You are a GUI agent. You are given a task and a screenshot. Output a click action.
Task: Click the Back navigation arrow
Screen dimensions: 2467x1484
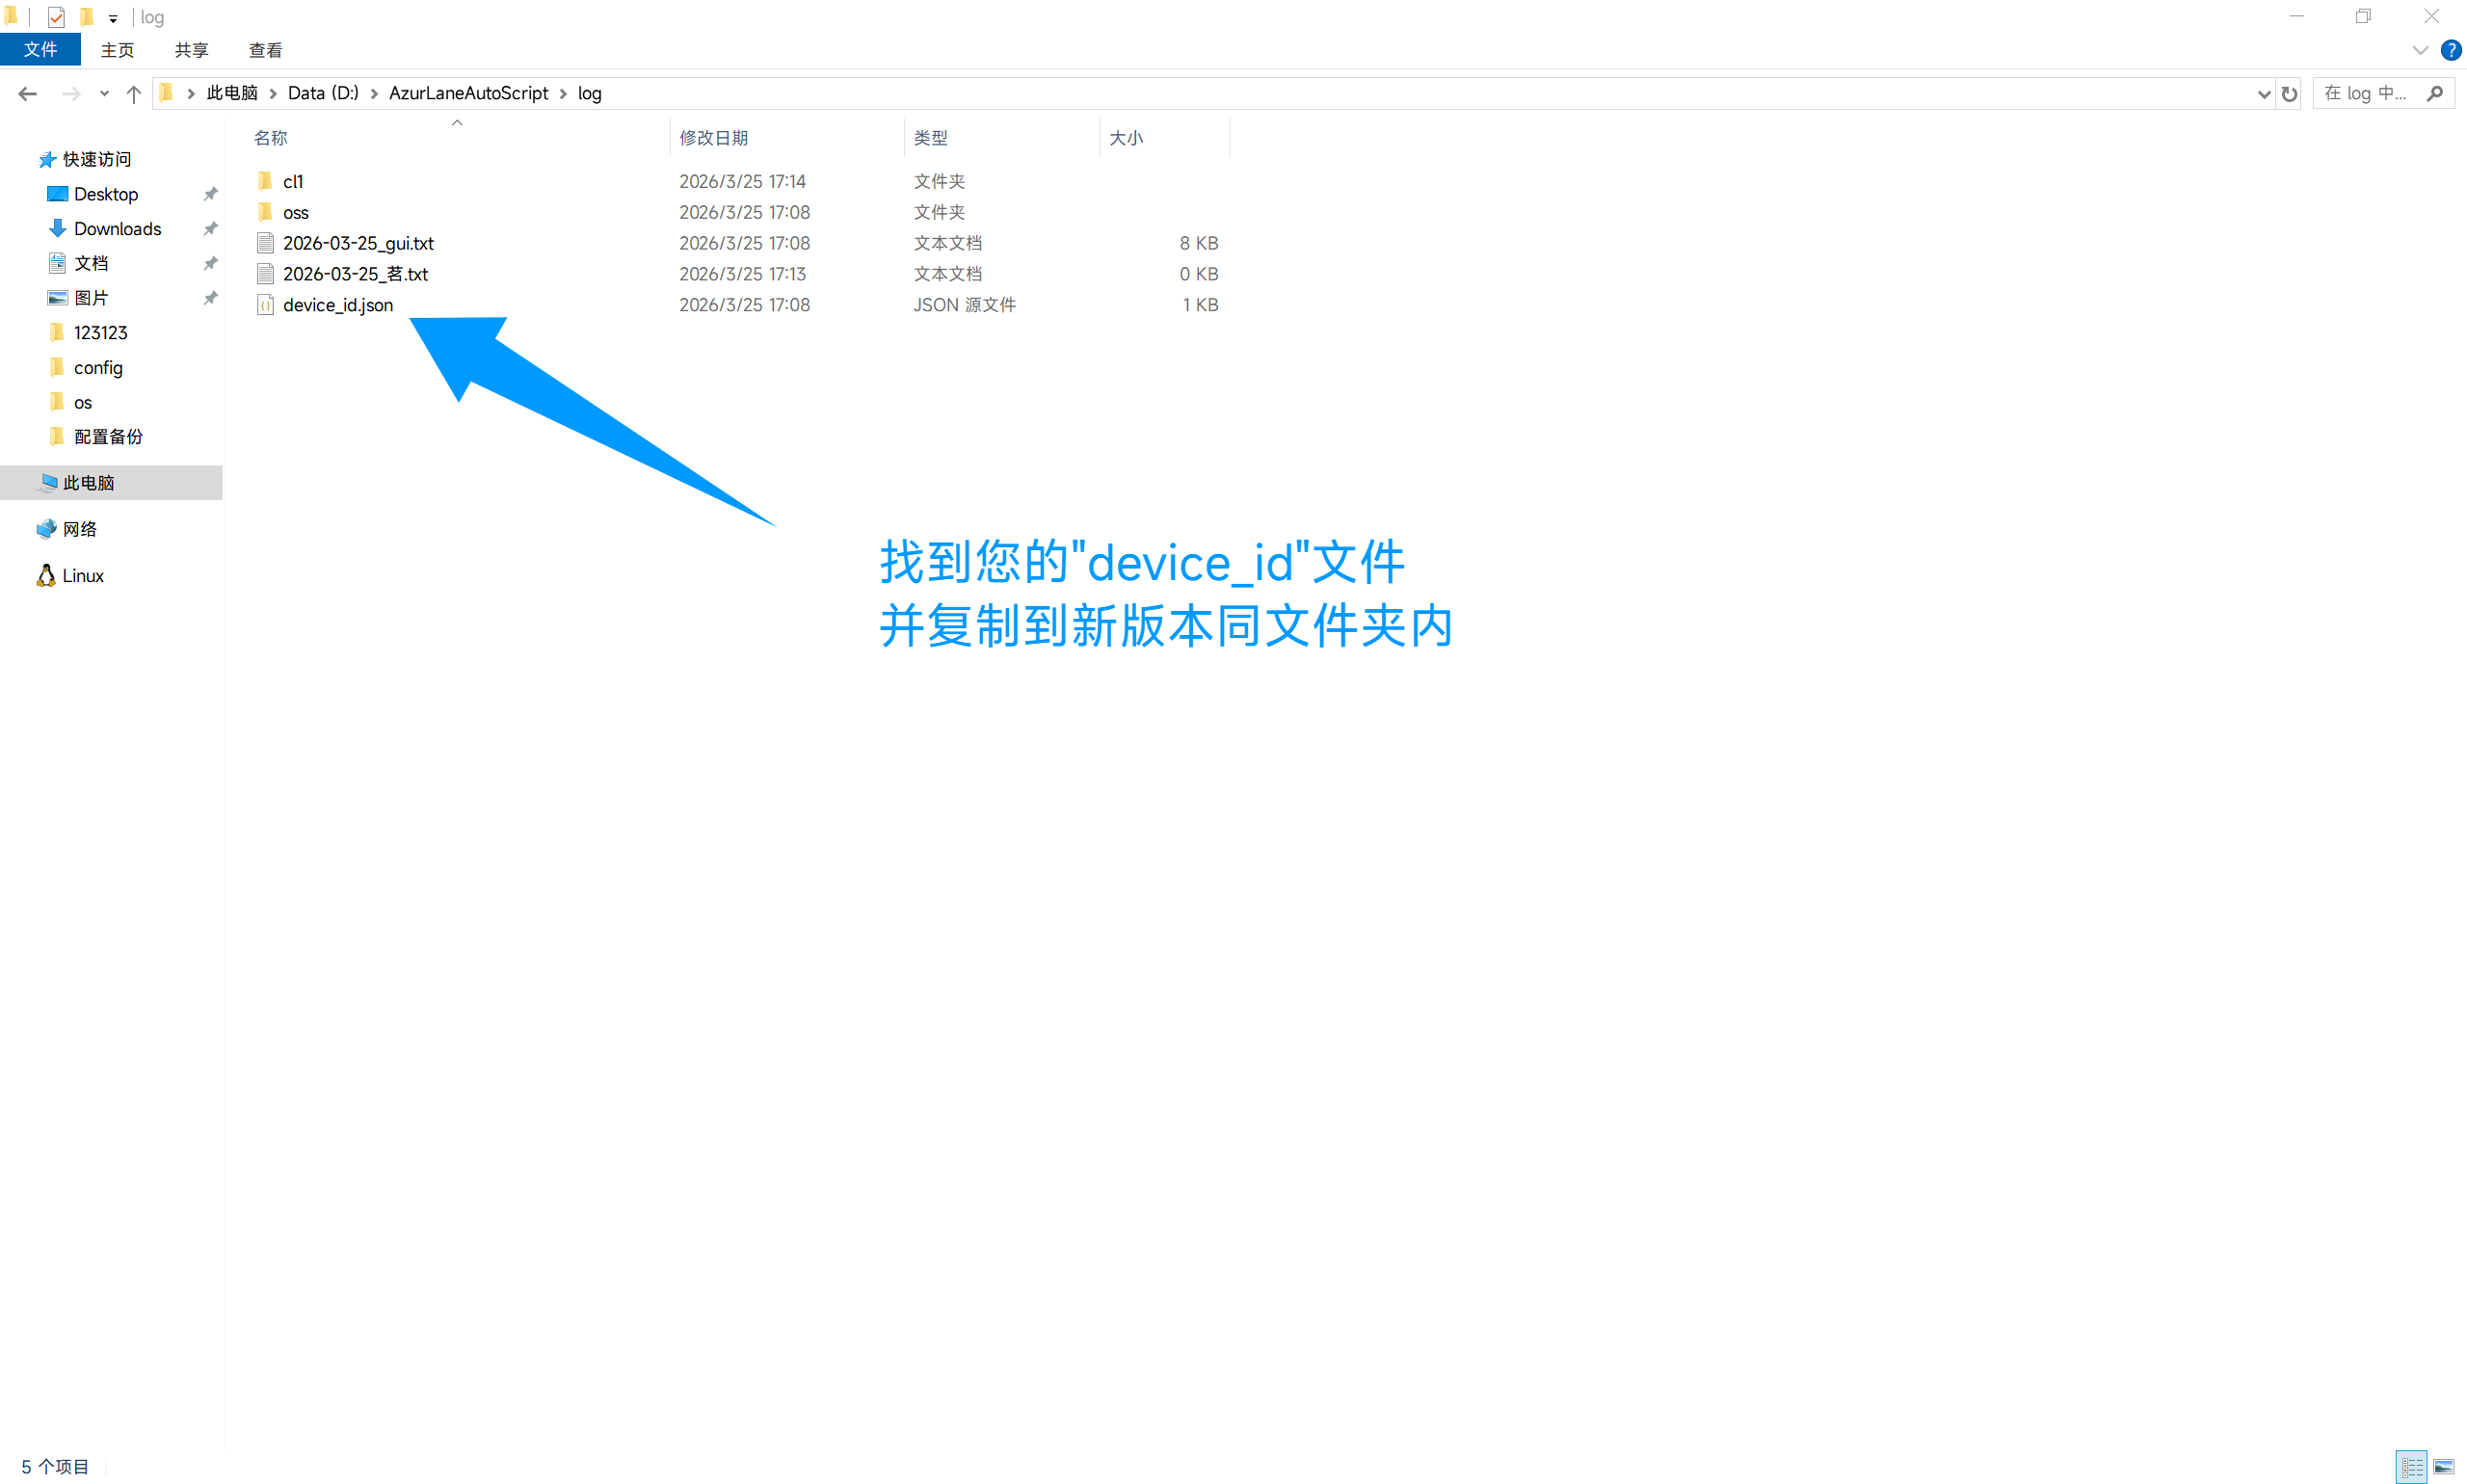point(27,93)
